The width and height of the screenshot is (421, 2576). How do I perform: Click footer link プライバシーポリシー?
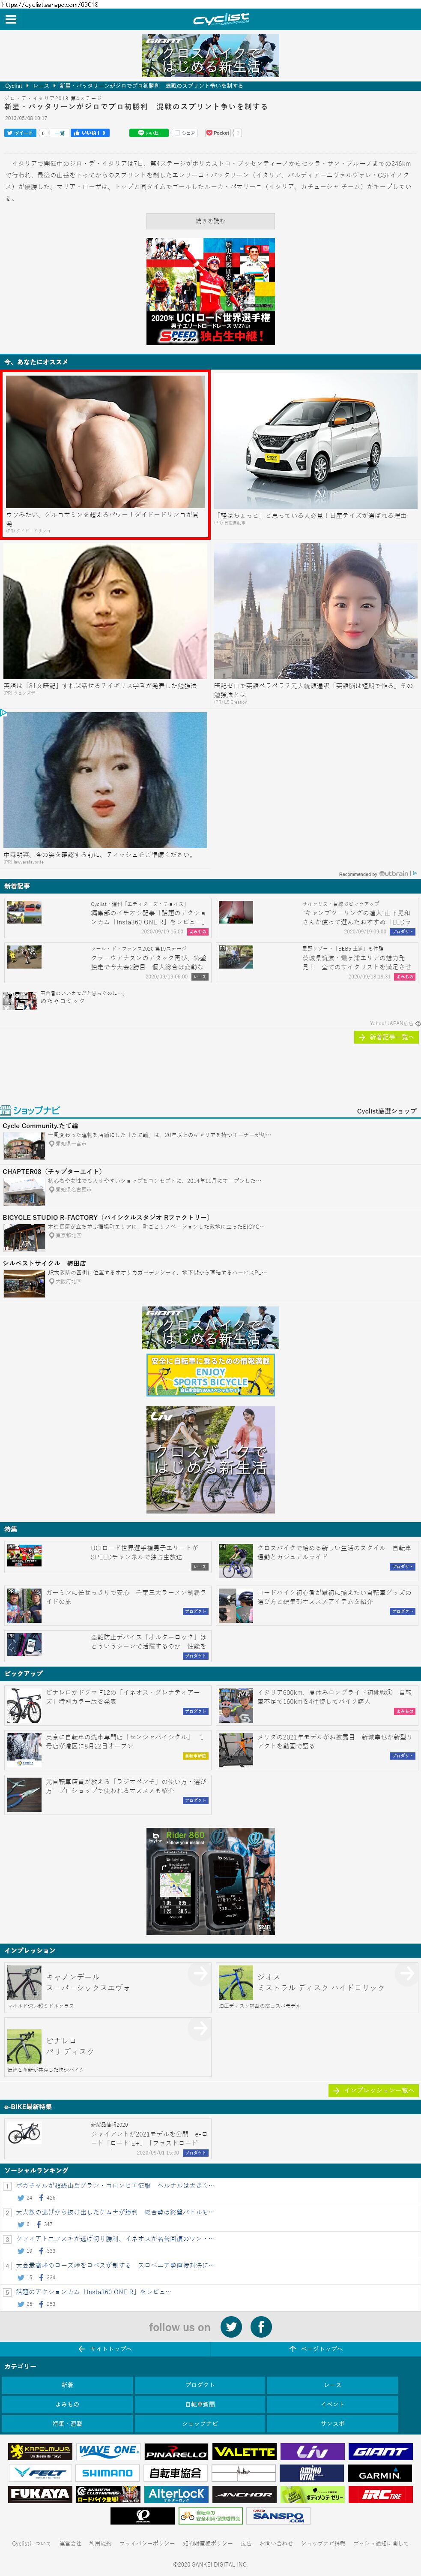pyautogui.click(x=147, y=2543)
